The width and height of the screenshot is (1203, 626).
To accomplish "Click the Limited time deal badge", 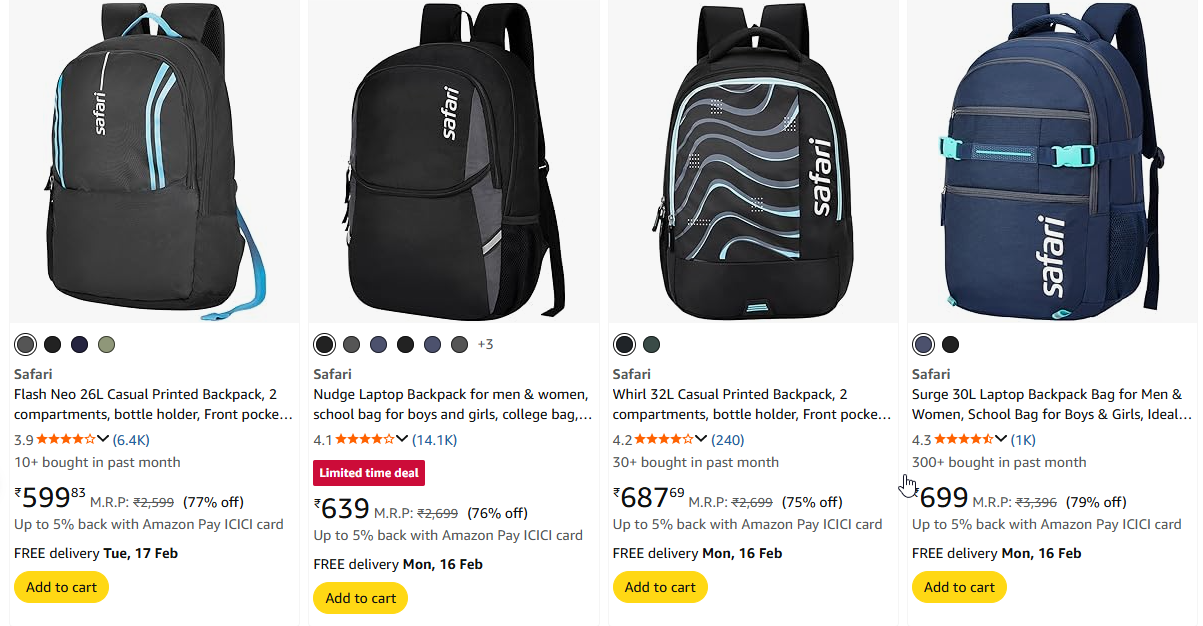I will tap(369, 473).
